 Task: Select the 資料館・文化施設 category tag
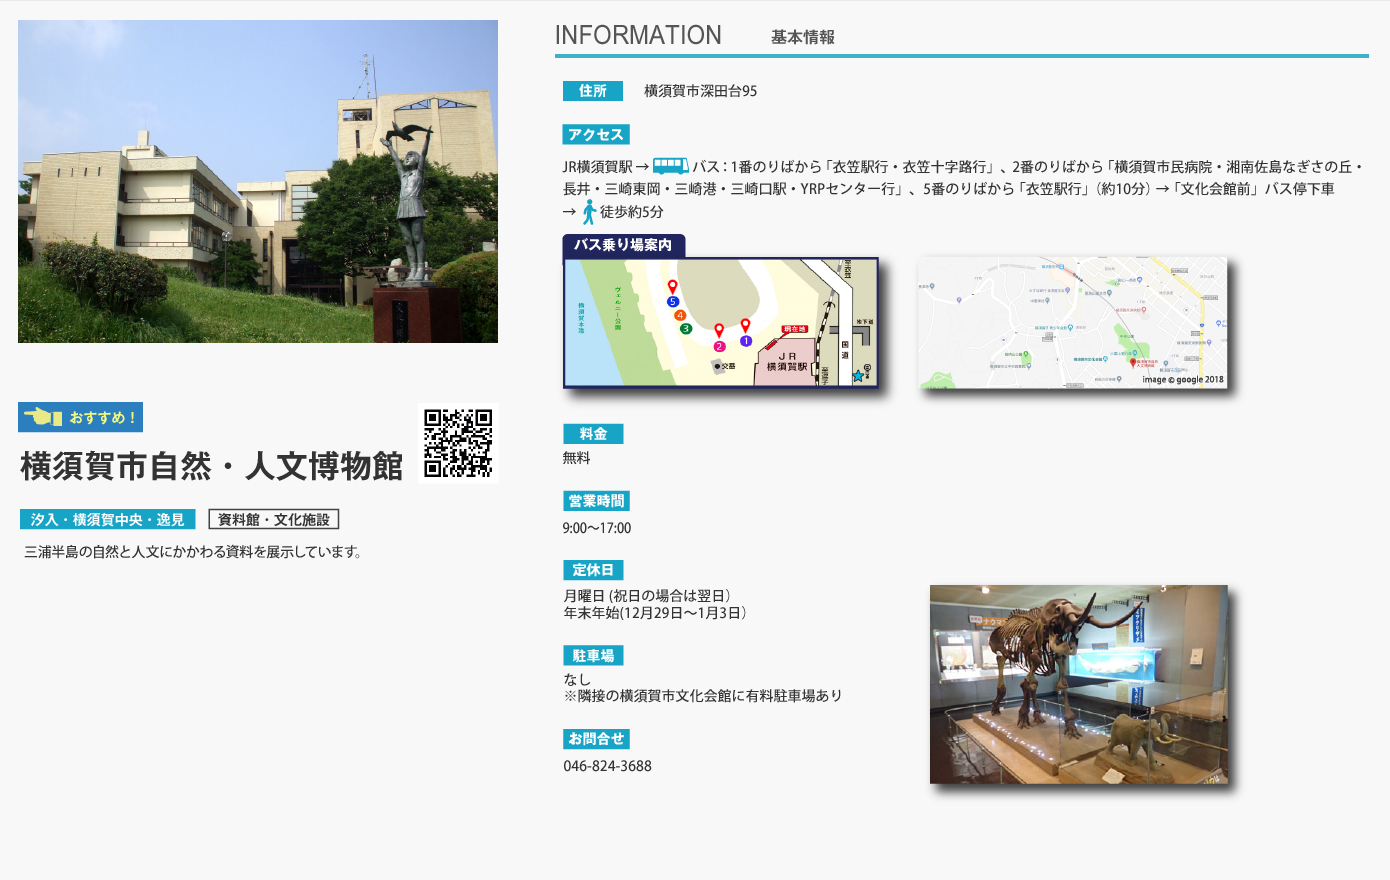274,519
